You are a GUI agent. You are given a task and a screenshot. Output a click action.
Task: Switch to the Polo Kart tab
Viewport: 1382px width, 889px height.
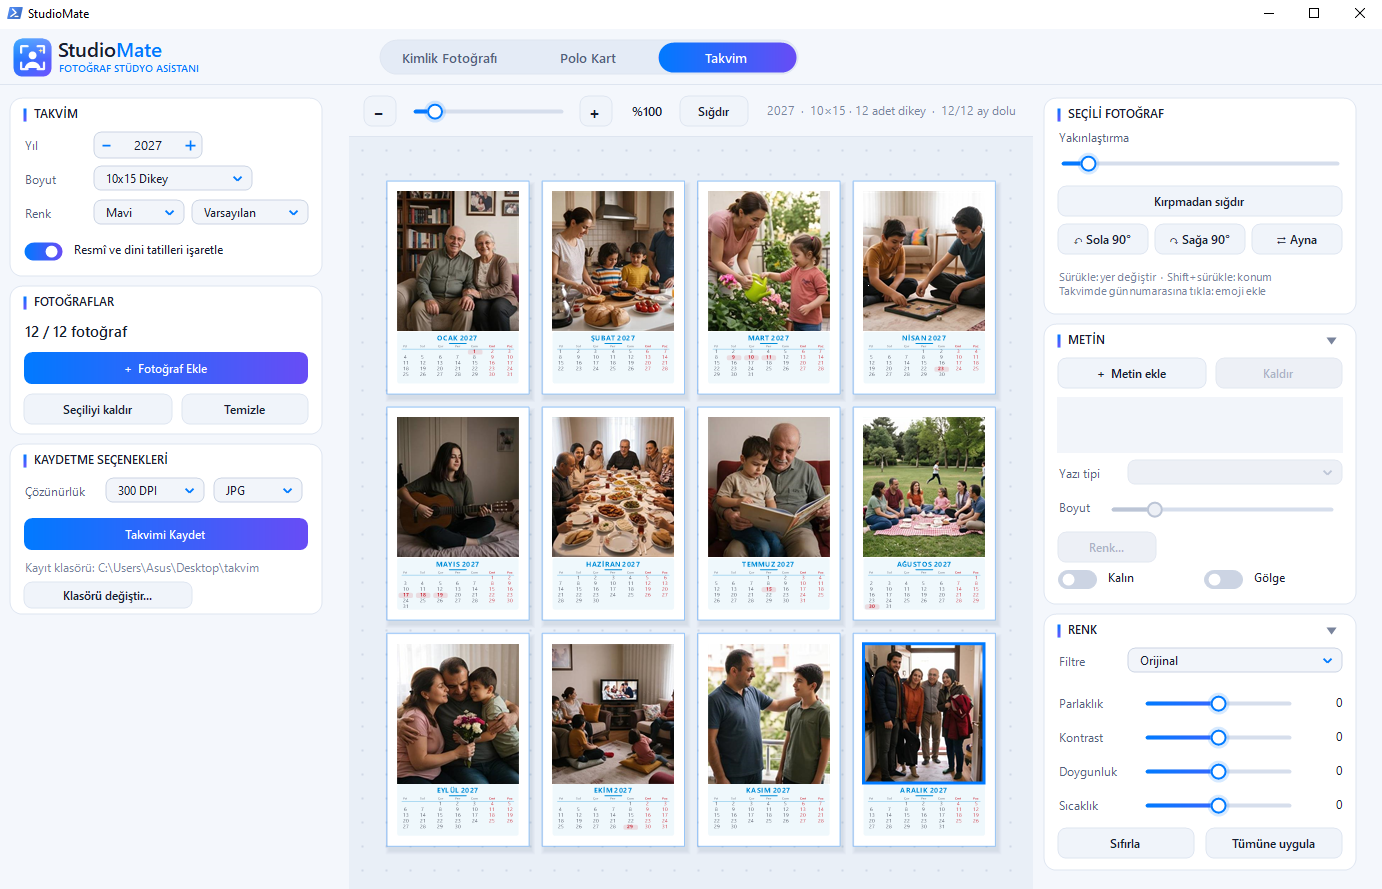(x=588, y=58)
